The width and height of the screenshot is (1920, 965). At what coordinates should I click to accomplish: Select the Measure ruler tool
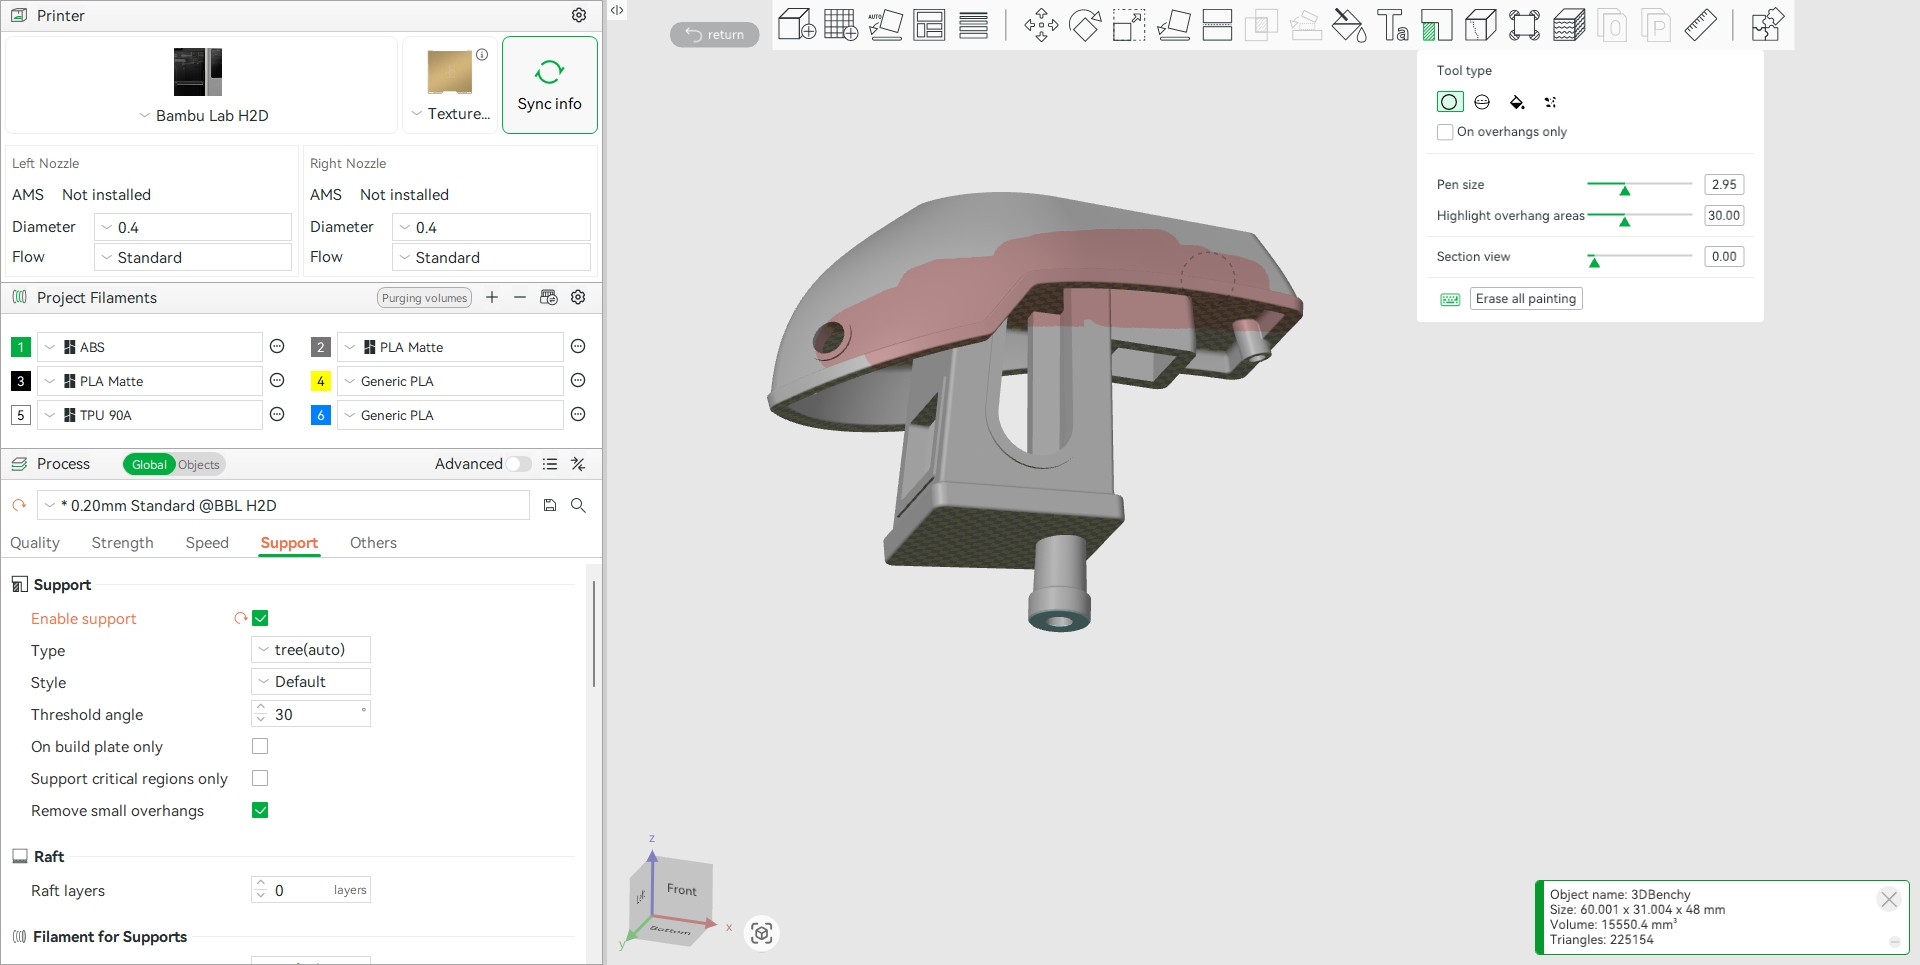click(1701, 24)
